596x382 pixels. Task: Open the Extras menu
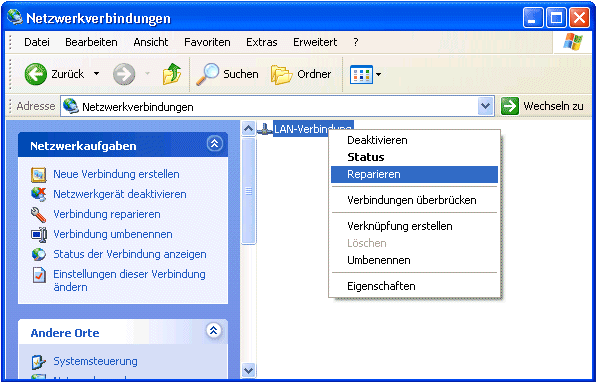click(262, 42)
